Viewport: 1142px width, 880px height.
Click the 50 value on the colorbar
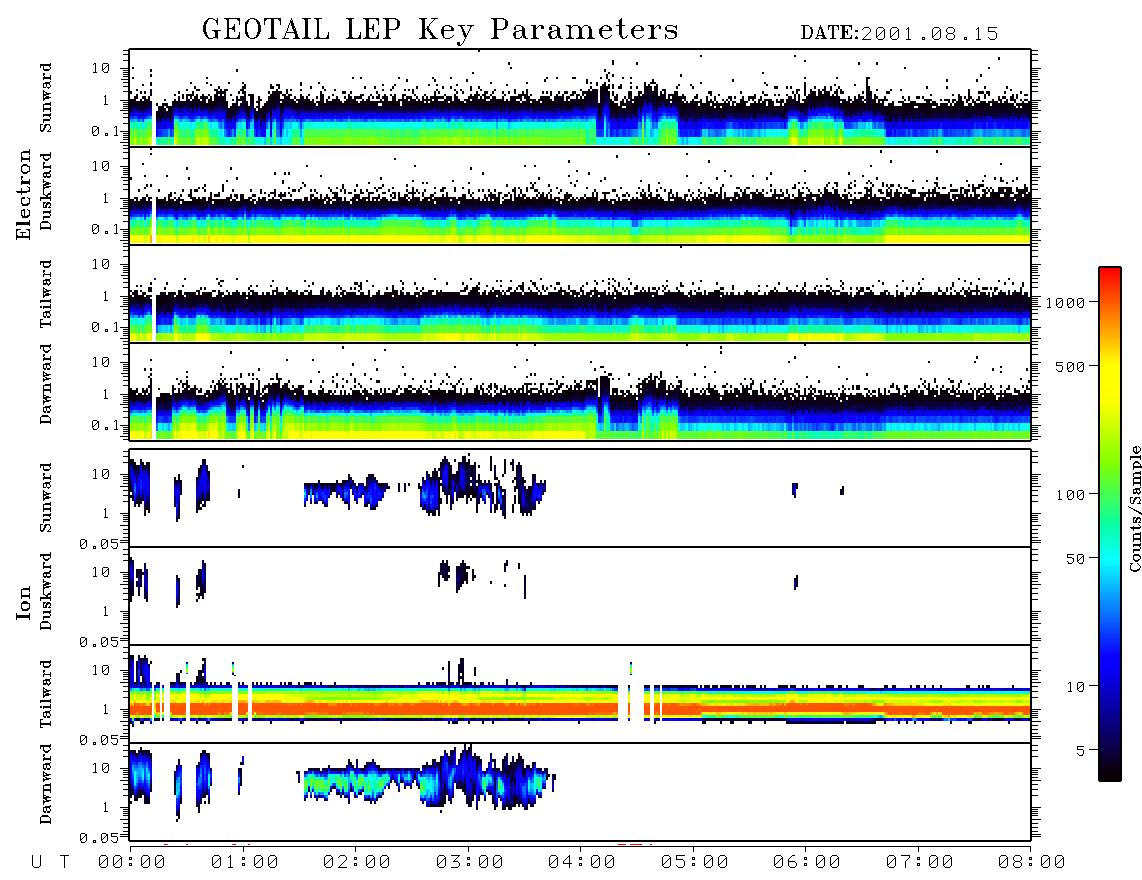(x=1076, y=559)
